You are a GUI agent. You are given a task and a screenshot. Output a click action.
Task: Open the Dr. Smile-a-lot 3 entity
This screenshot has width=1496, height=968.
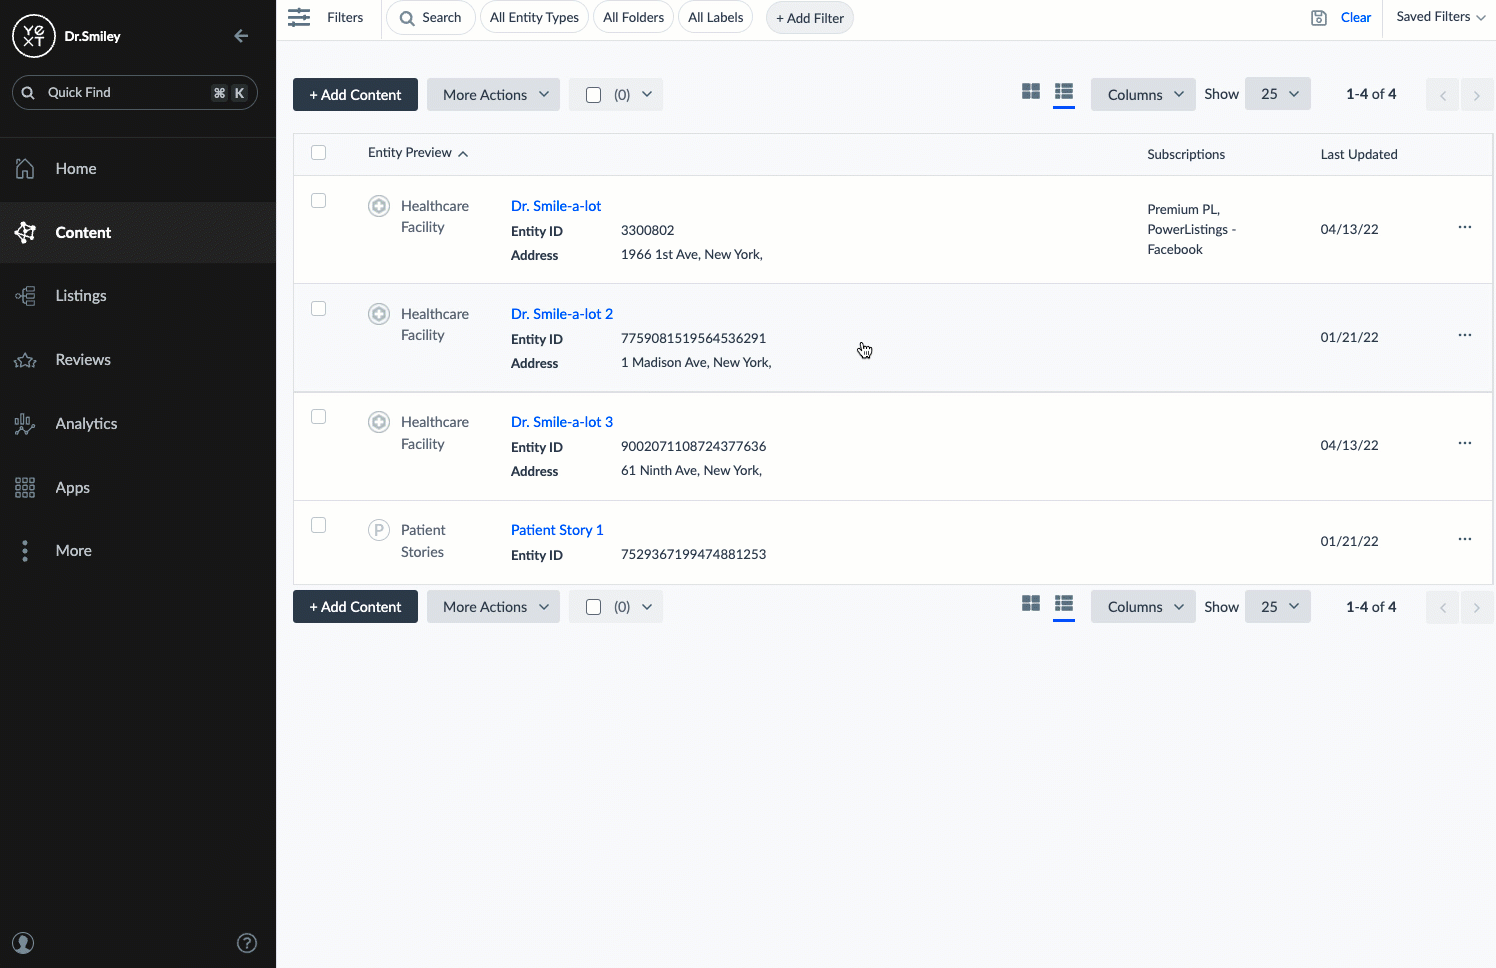click(561, 421)
